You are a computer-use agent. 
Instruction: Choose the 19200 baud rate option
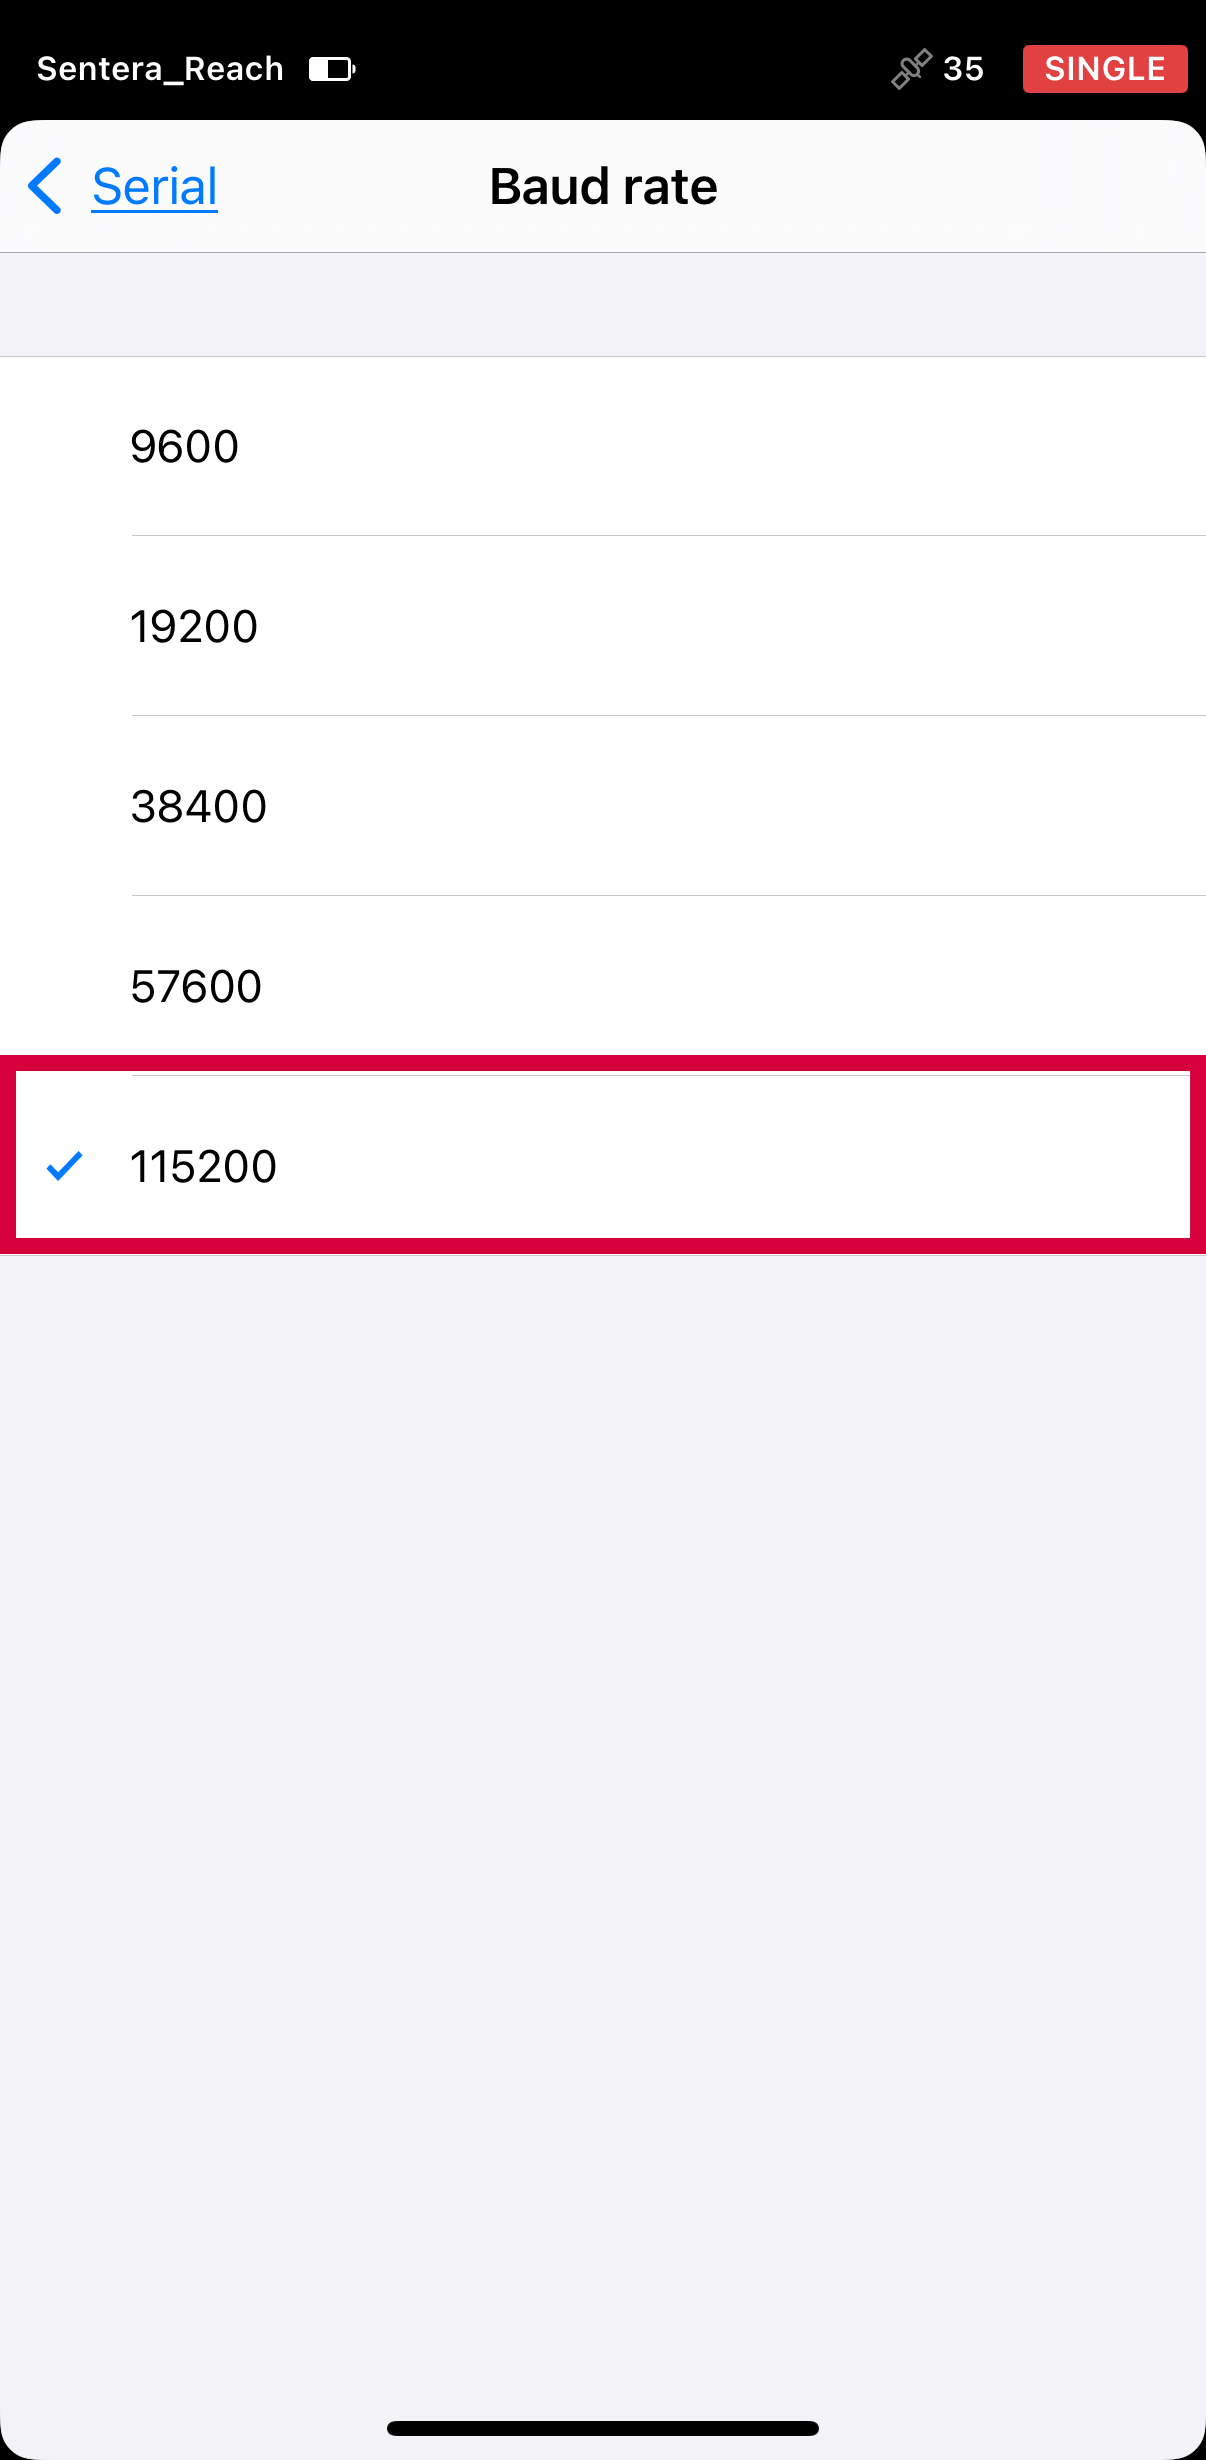(x=194, y=627)
